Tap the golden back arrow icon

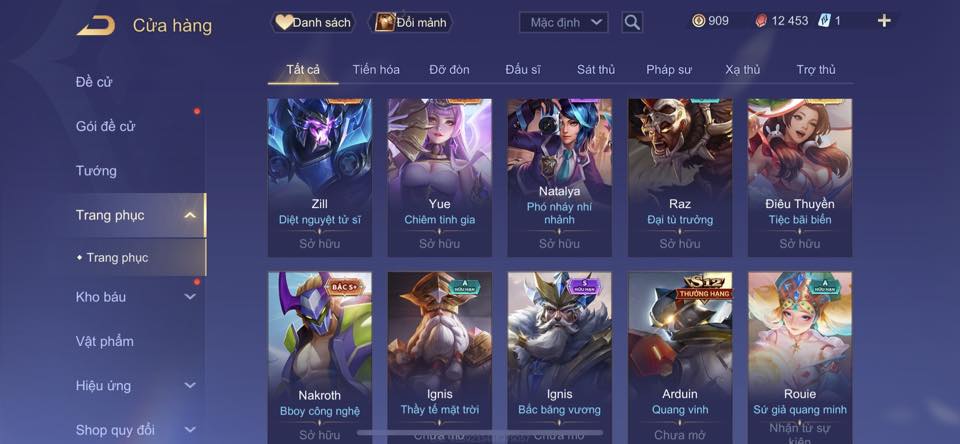[x=96, y=26]
